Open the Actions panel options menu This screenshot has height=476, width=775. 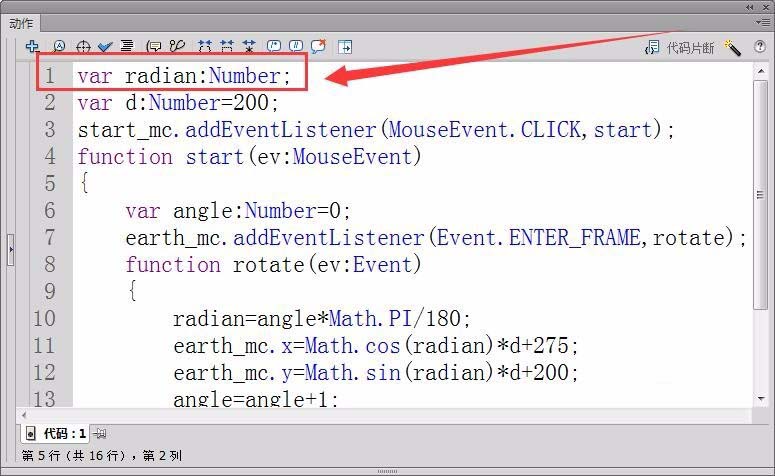point(762,22)
